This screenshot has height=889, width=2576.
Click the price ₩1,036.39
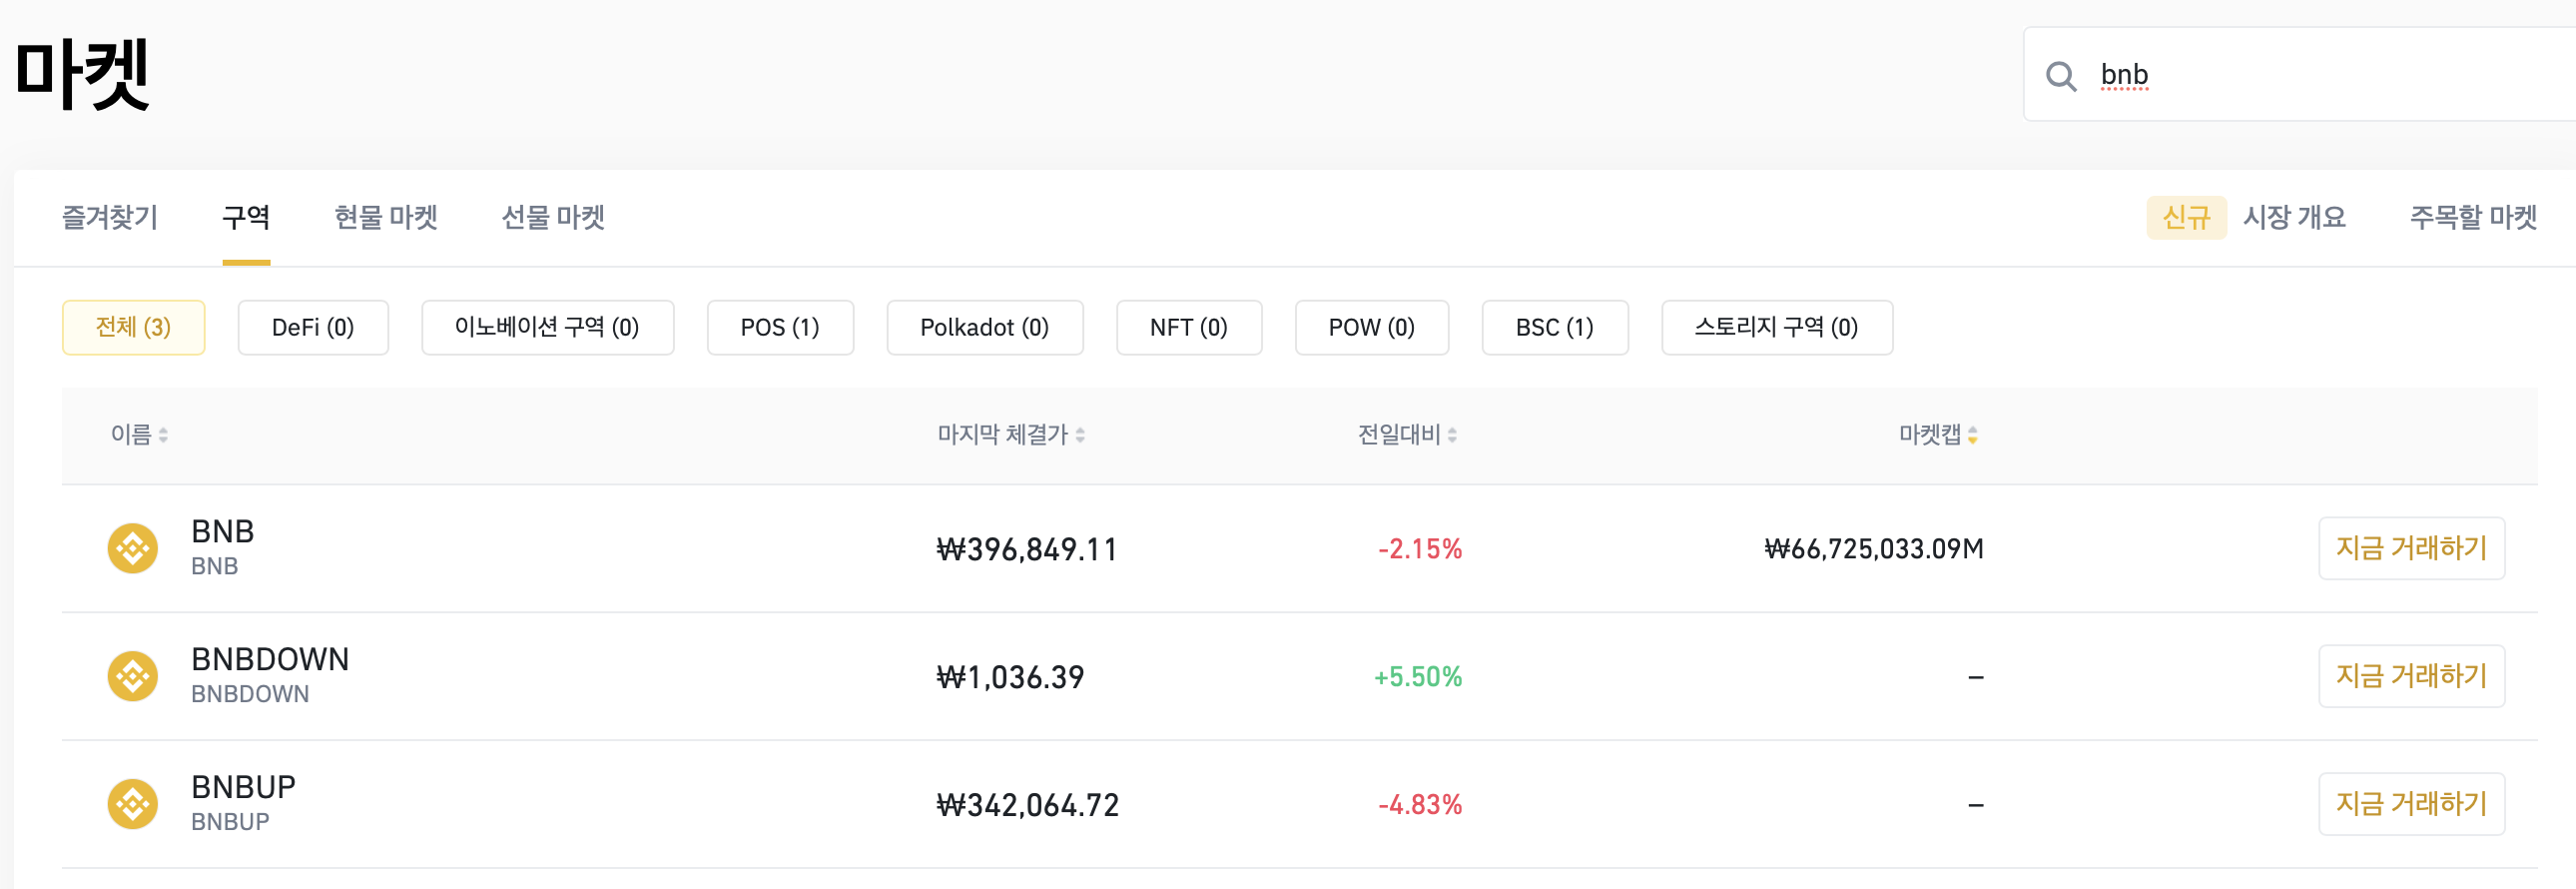tap(1010, 677)
